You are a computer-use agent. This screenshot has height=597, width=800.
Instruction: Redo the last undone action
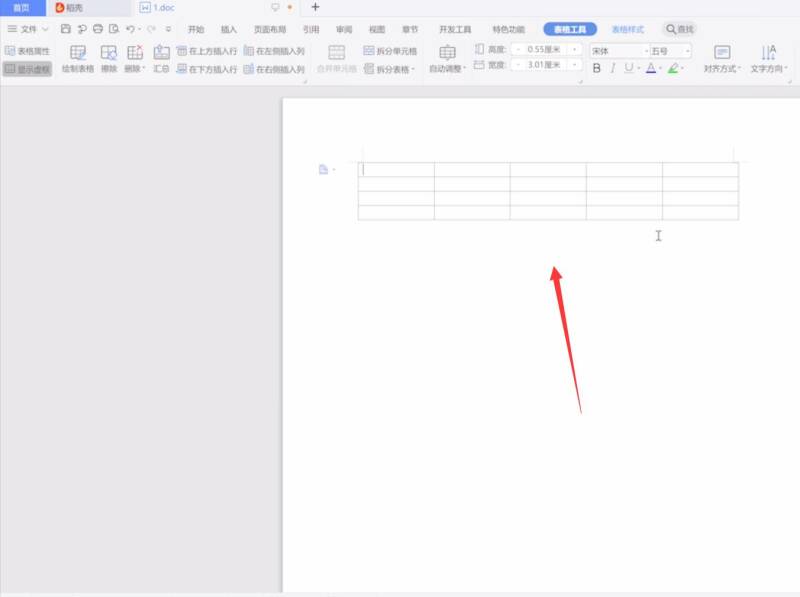click(151, 29)
